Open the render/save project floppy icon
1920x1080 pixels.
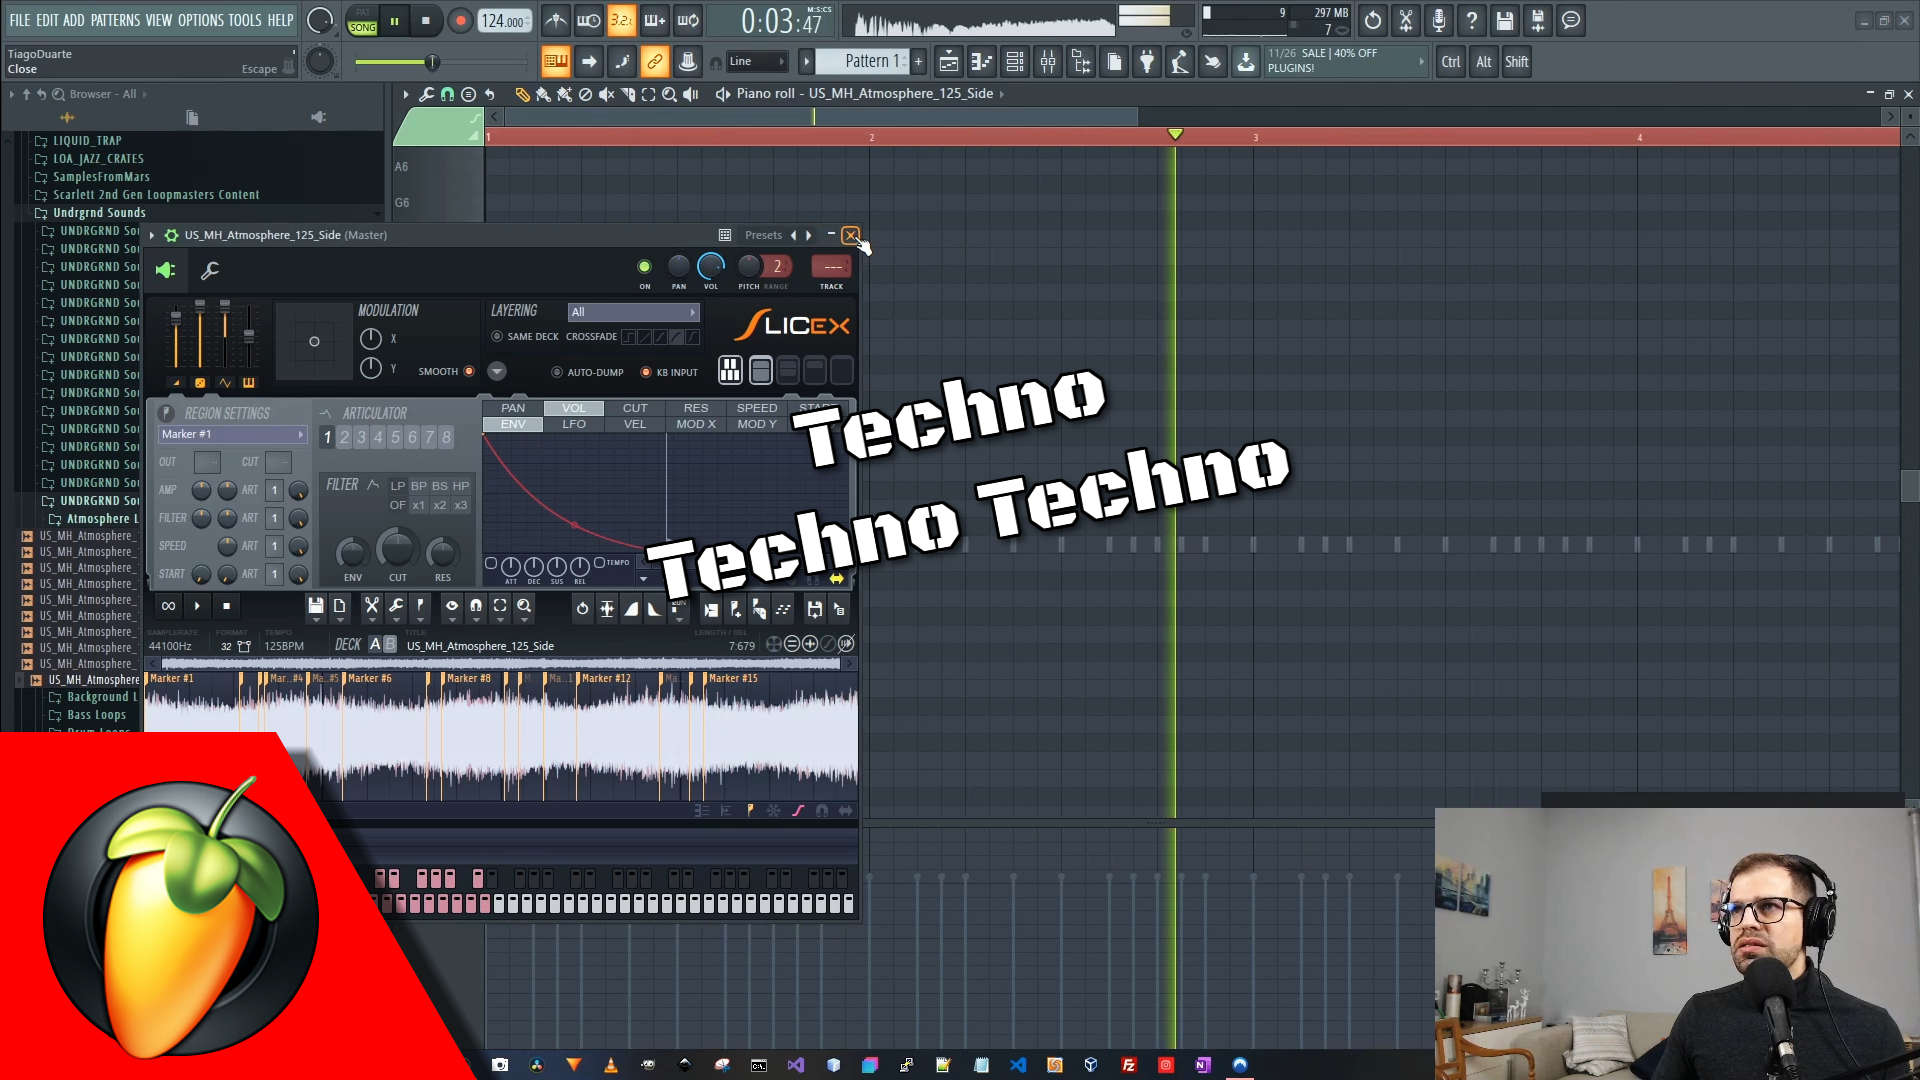[x=1505, y=21]
